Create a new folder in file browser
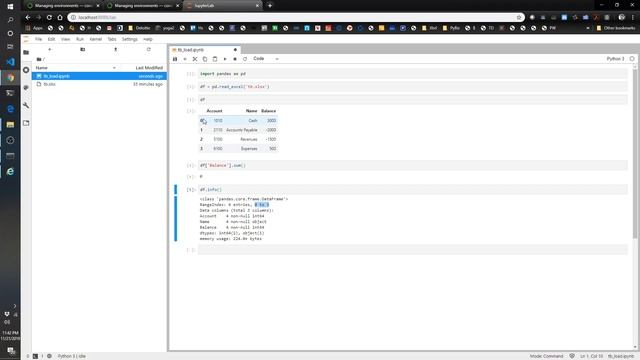The width and height of the screenshot is (640, 360). coord(82,49)
